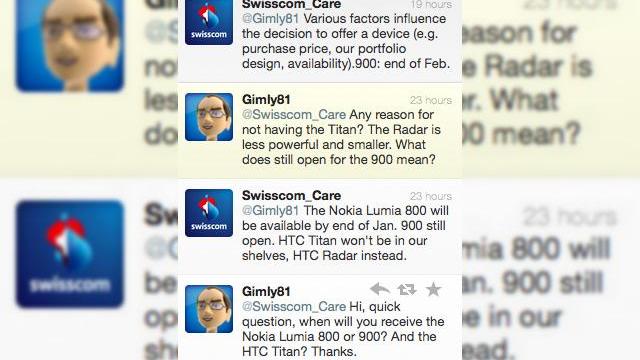Open Swisscom avatar on the Lumia 800 tweet

pos(209,213)
